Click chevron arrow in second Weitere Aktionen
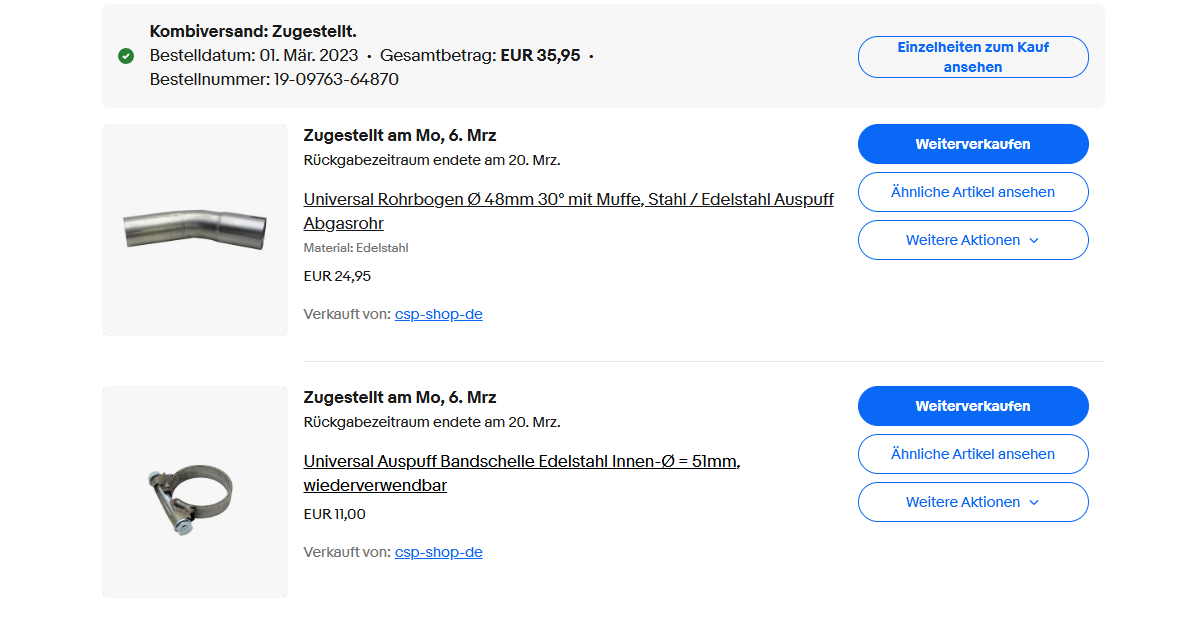 pos(1034,503)
